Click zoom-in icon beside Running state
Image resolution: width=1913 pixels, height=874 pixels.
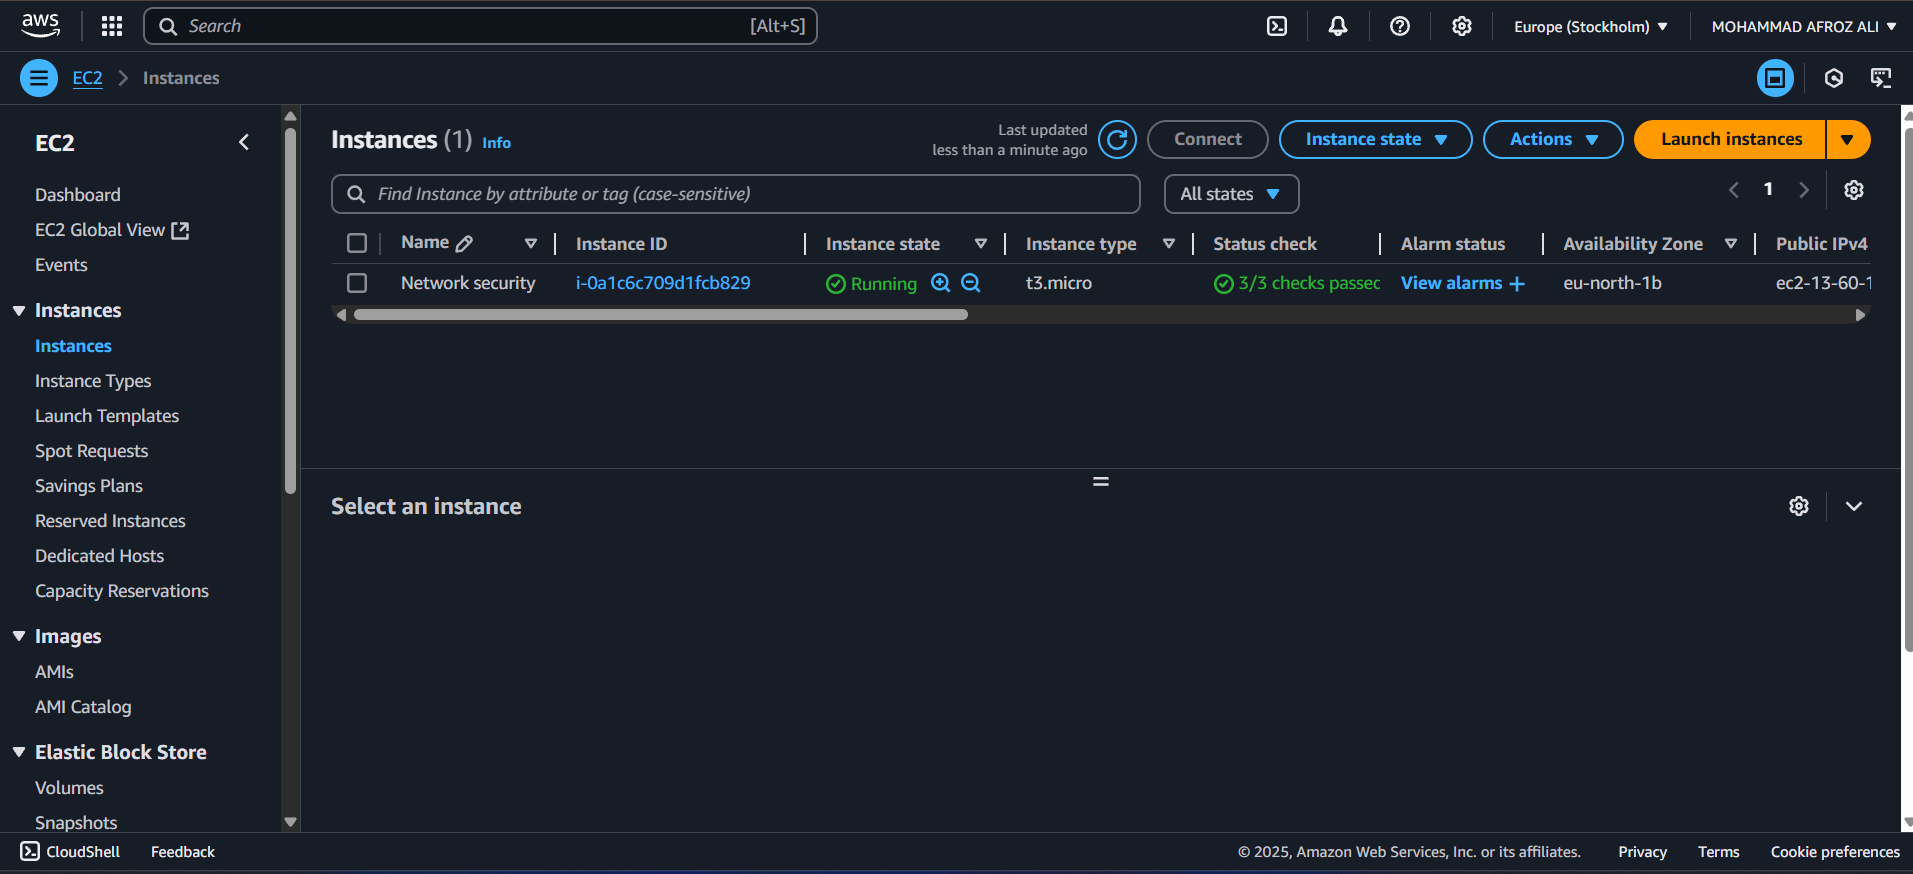[x=940, y=283]
